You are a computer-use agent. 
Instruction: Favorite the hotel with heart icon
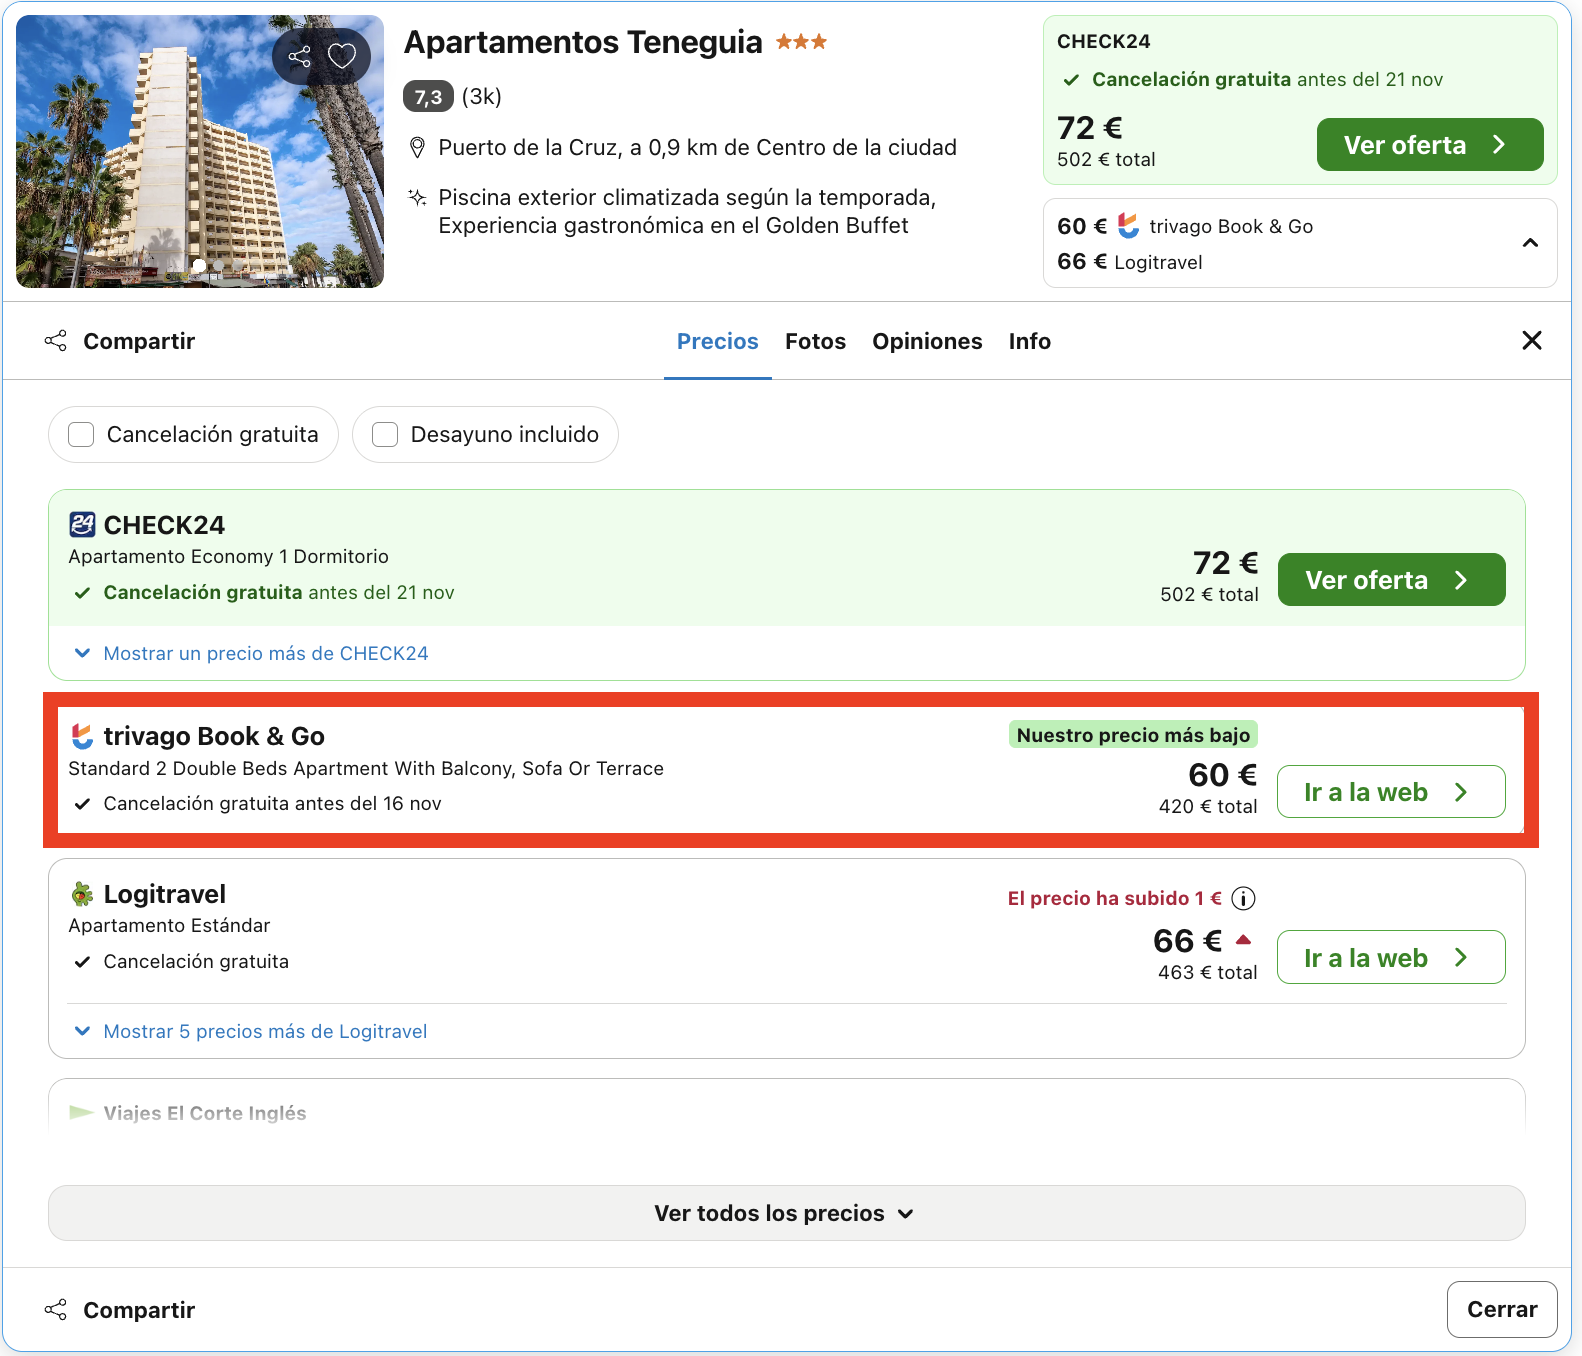(x=342, y=56)
